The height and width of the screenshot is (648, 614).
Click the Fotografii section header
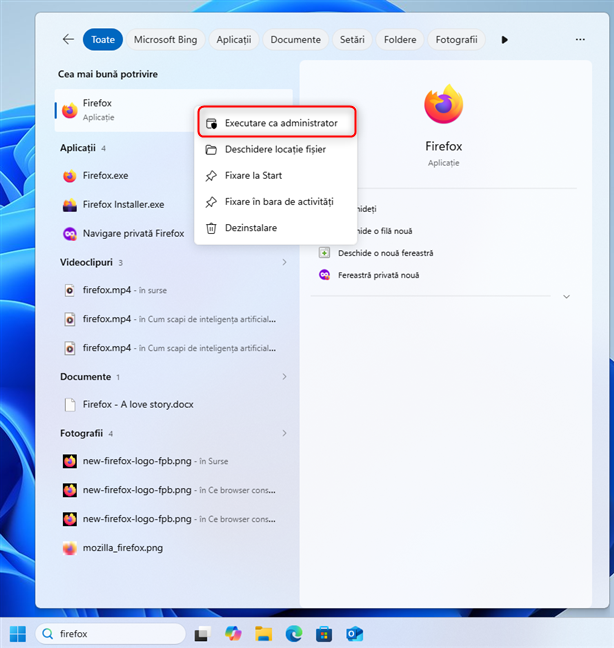(x=81, y=434)
